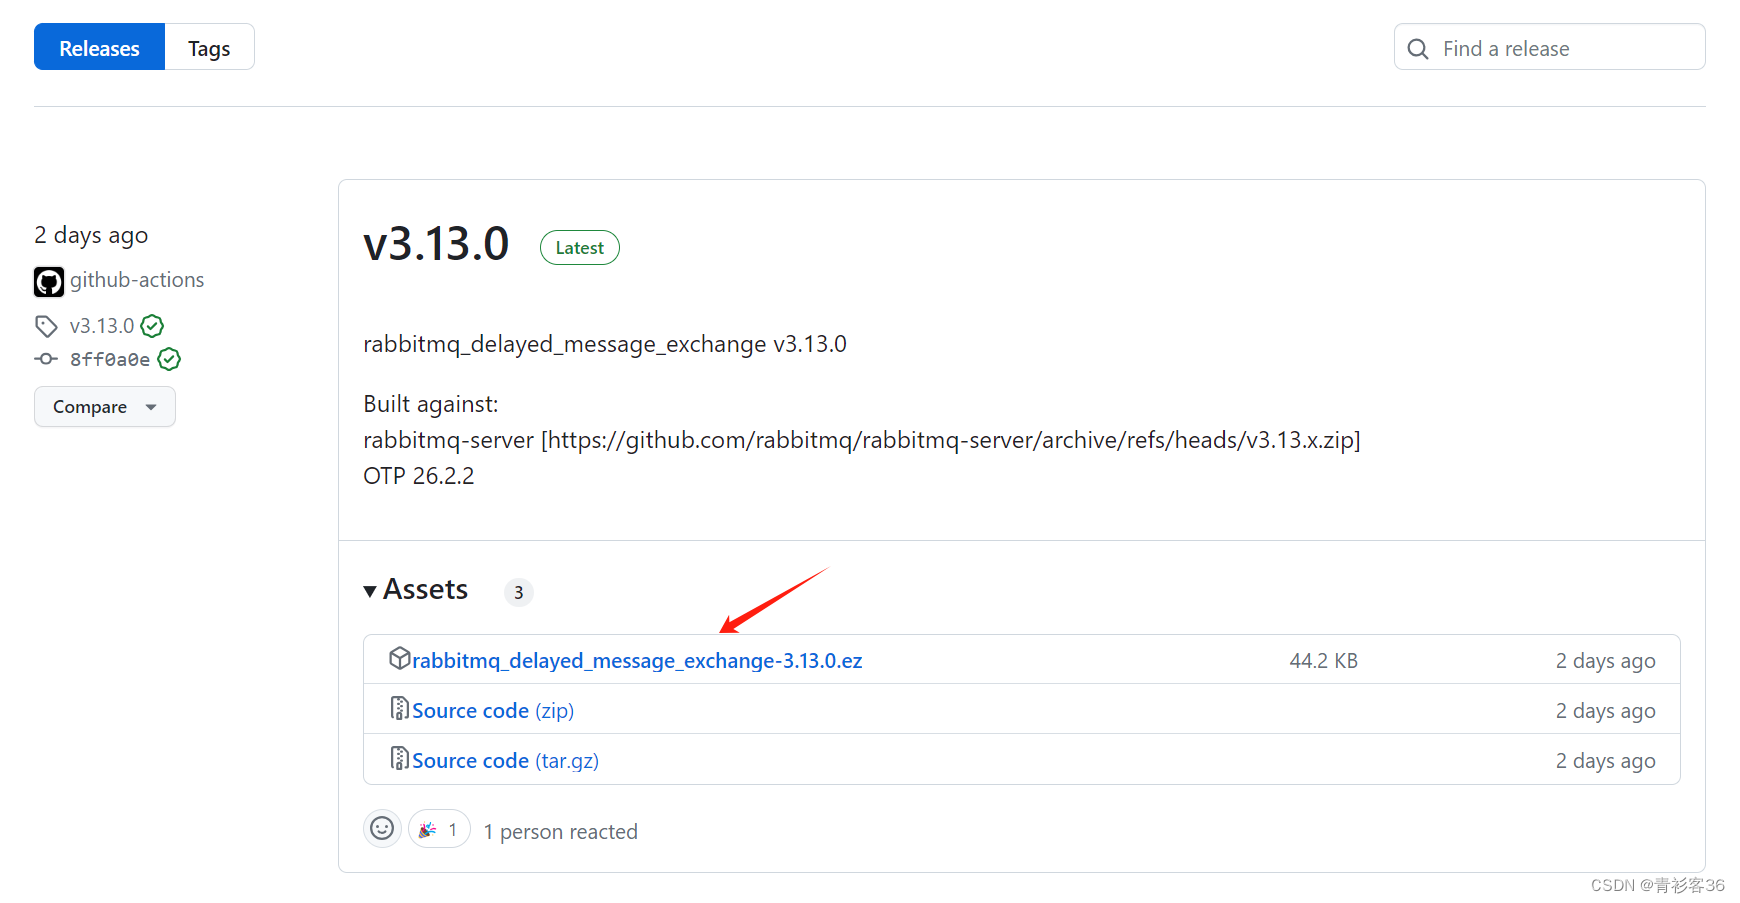
Task: Toggle the party popper reaction
Action: tap(439, 829)
